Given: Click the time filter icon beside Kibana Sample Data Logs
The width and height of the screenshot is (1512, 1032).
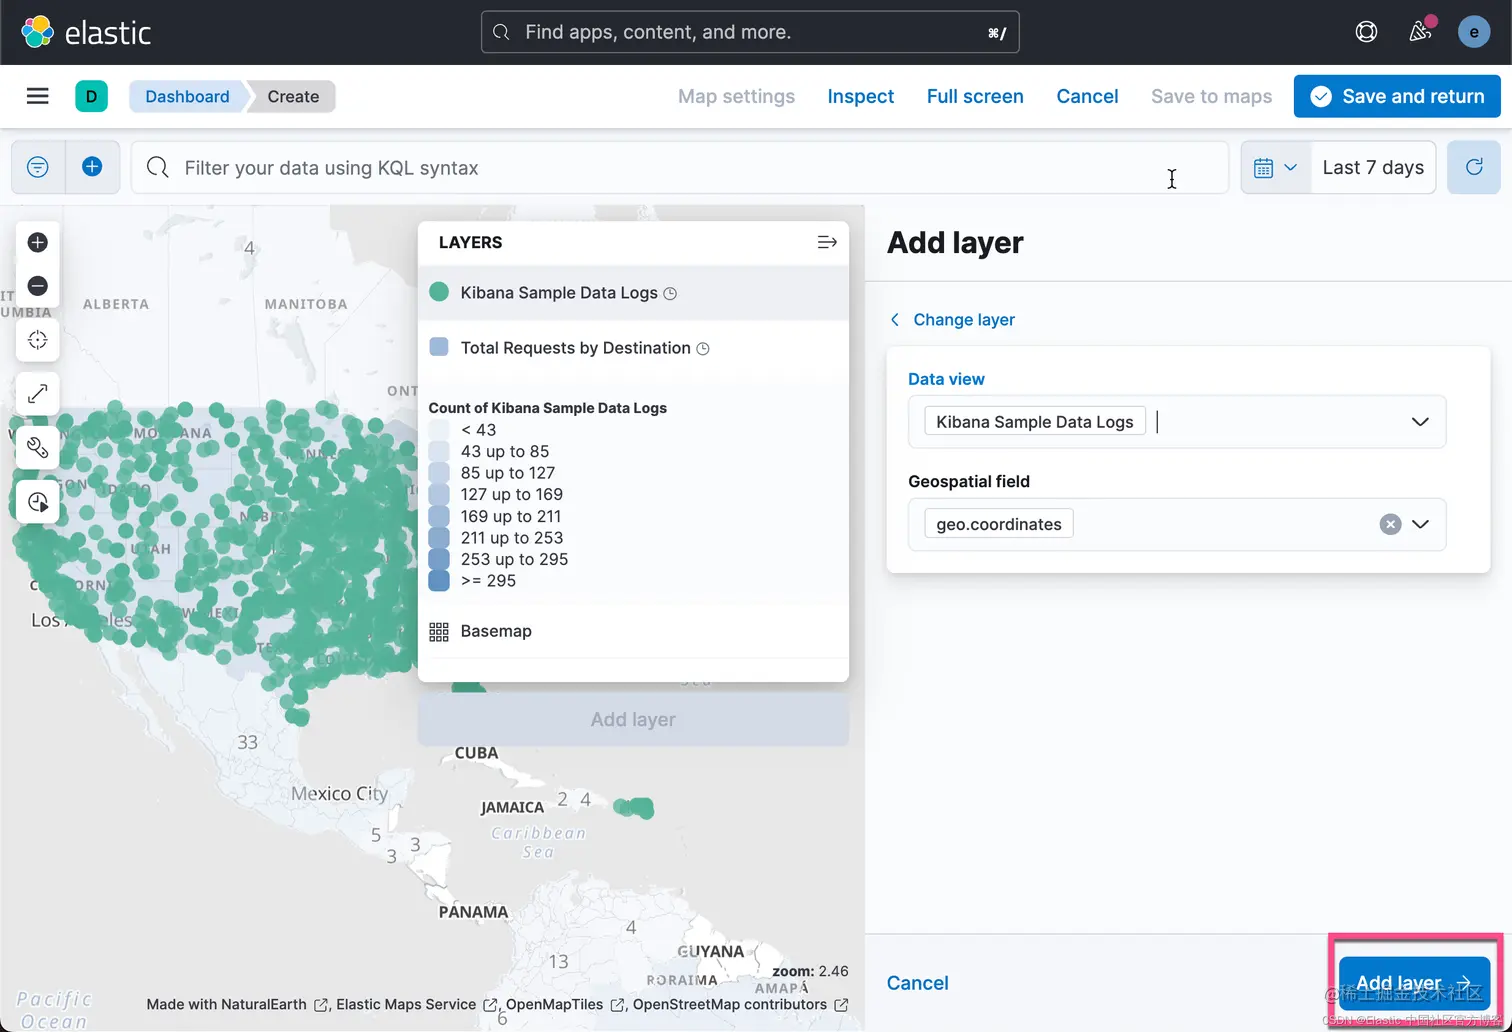Looking at the screenshot, I should coord(671,293).
